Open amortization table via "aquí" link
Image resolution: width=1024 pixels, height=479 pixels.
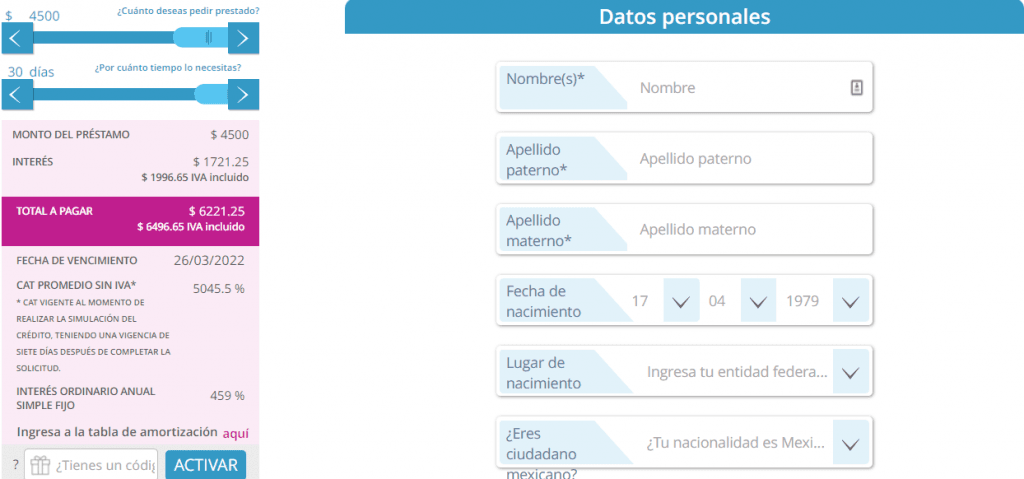coord(235,433)
